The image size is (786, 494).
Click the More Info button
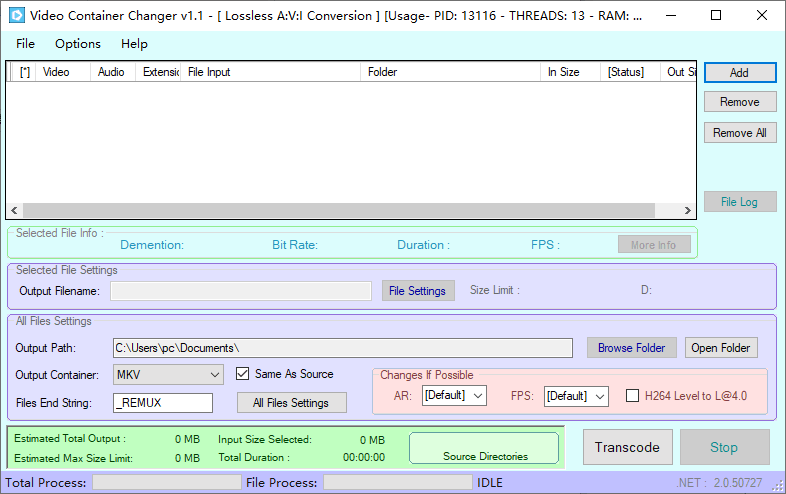pos(654,245)
